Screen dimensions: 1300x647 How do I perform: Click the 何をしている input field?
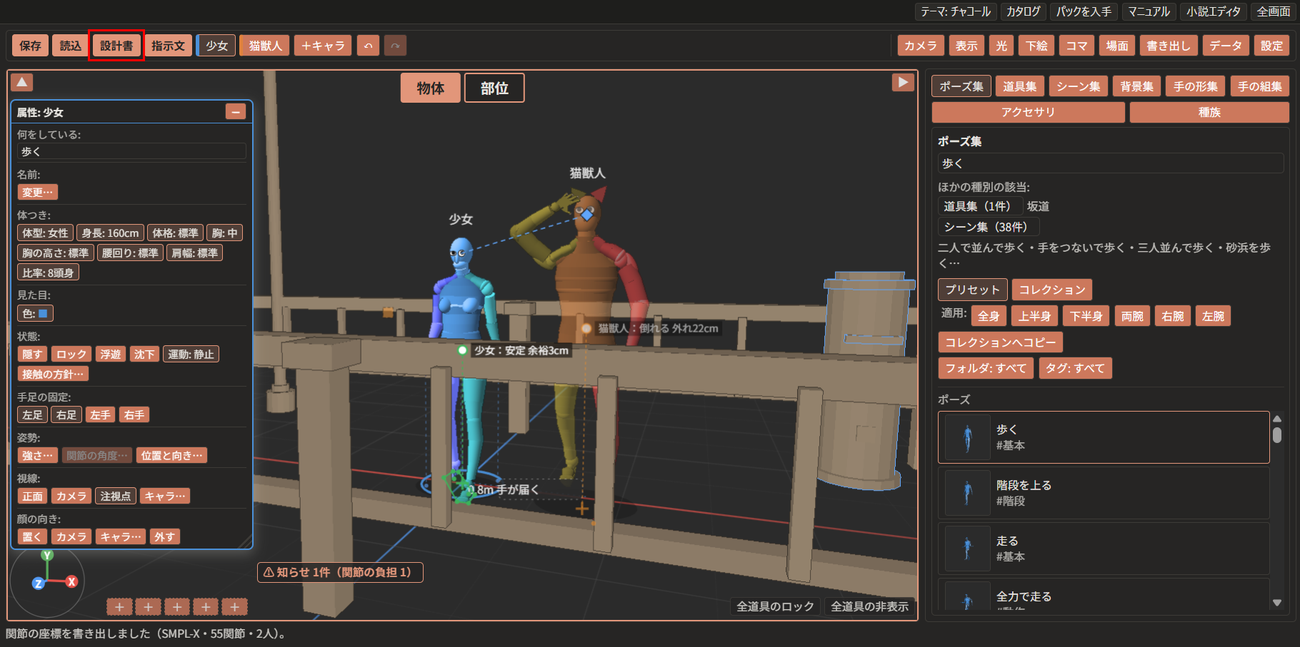coord(132,152)
